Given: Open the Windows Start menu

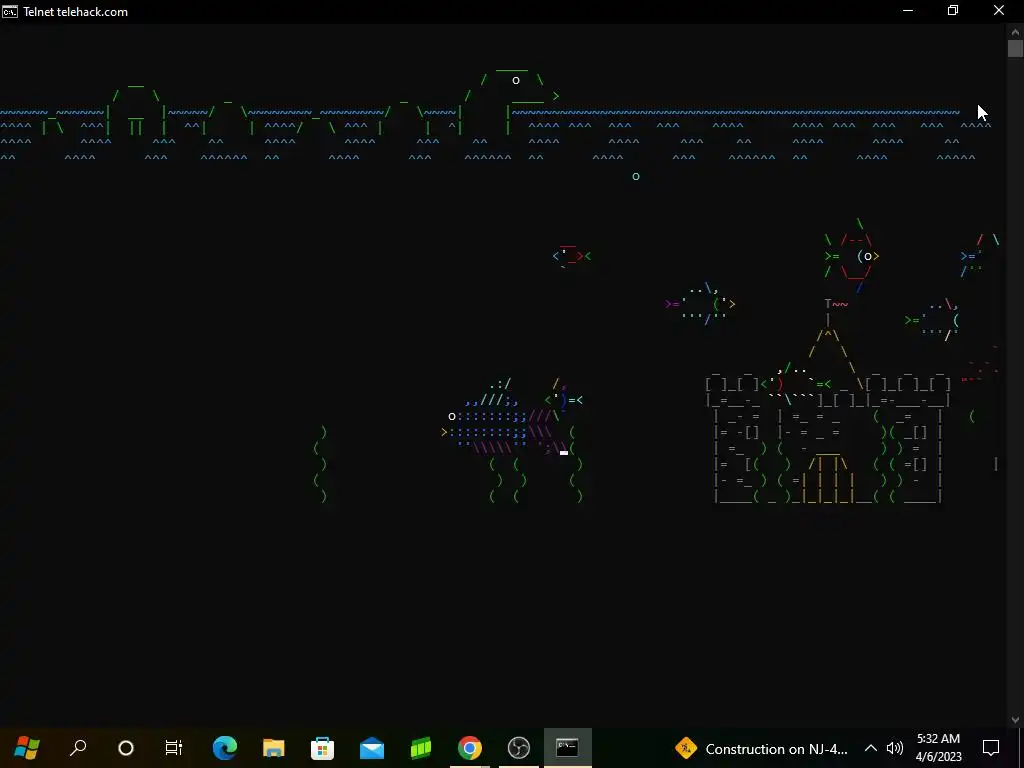Looking at the screenshot, I should pyautogui.click(x=27, y=747).
